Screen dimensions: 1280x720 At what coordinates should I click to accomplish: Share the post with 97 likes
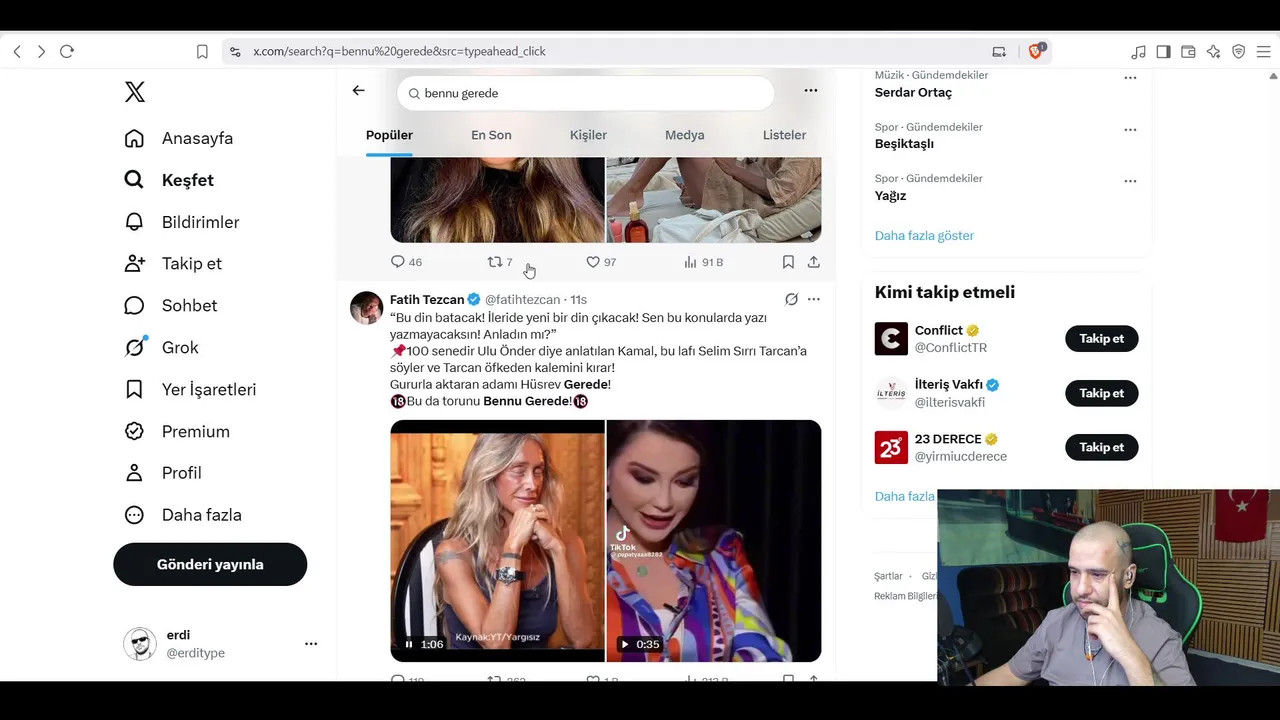tap(814, 262)
